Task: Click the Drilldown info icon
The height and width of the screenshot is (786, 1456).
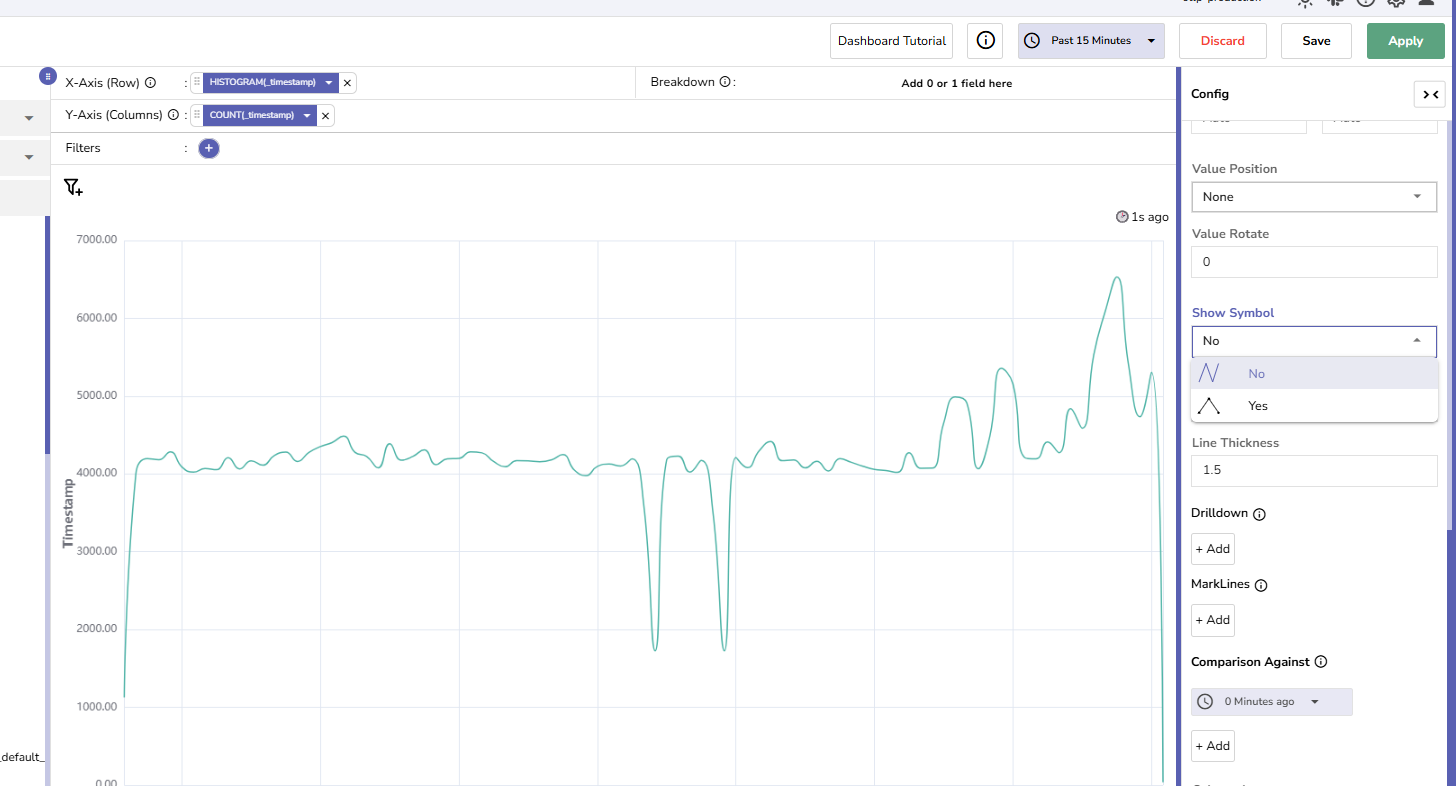Action: (x=1259, y=514)
